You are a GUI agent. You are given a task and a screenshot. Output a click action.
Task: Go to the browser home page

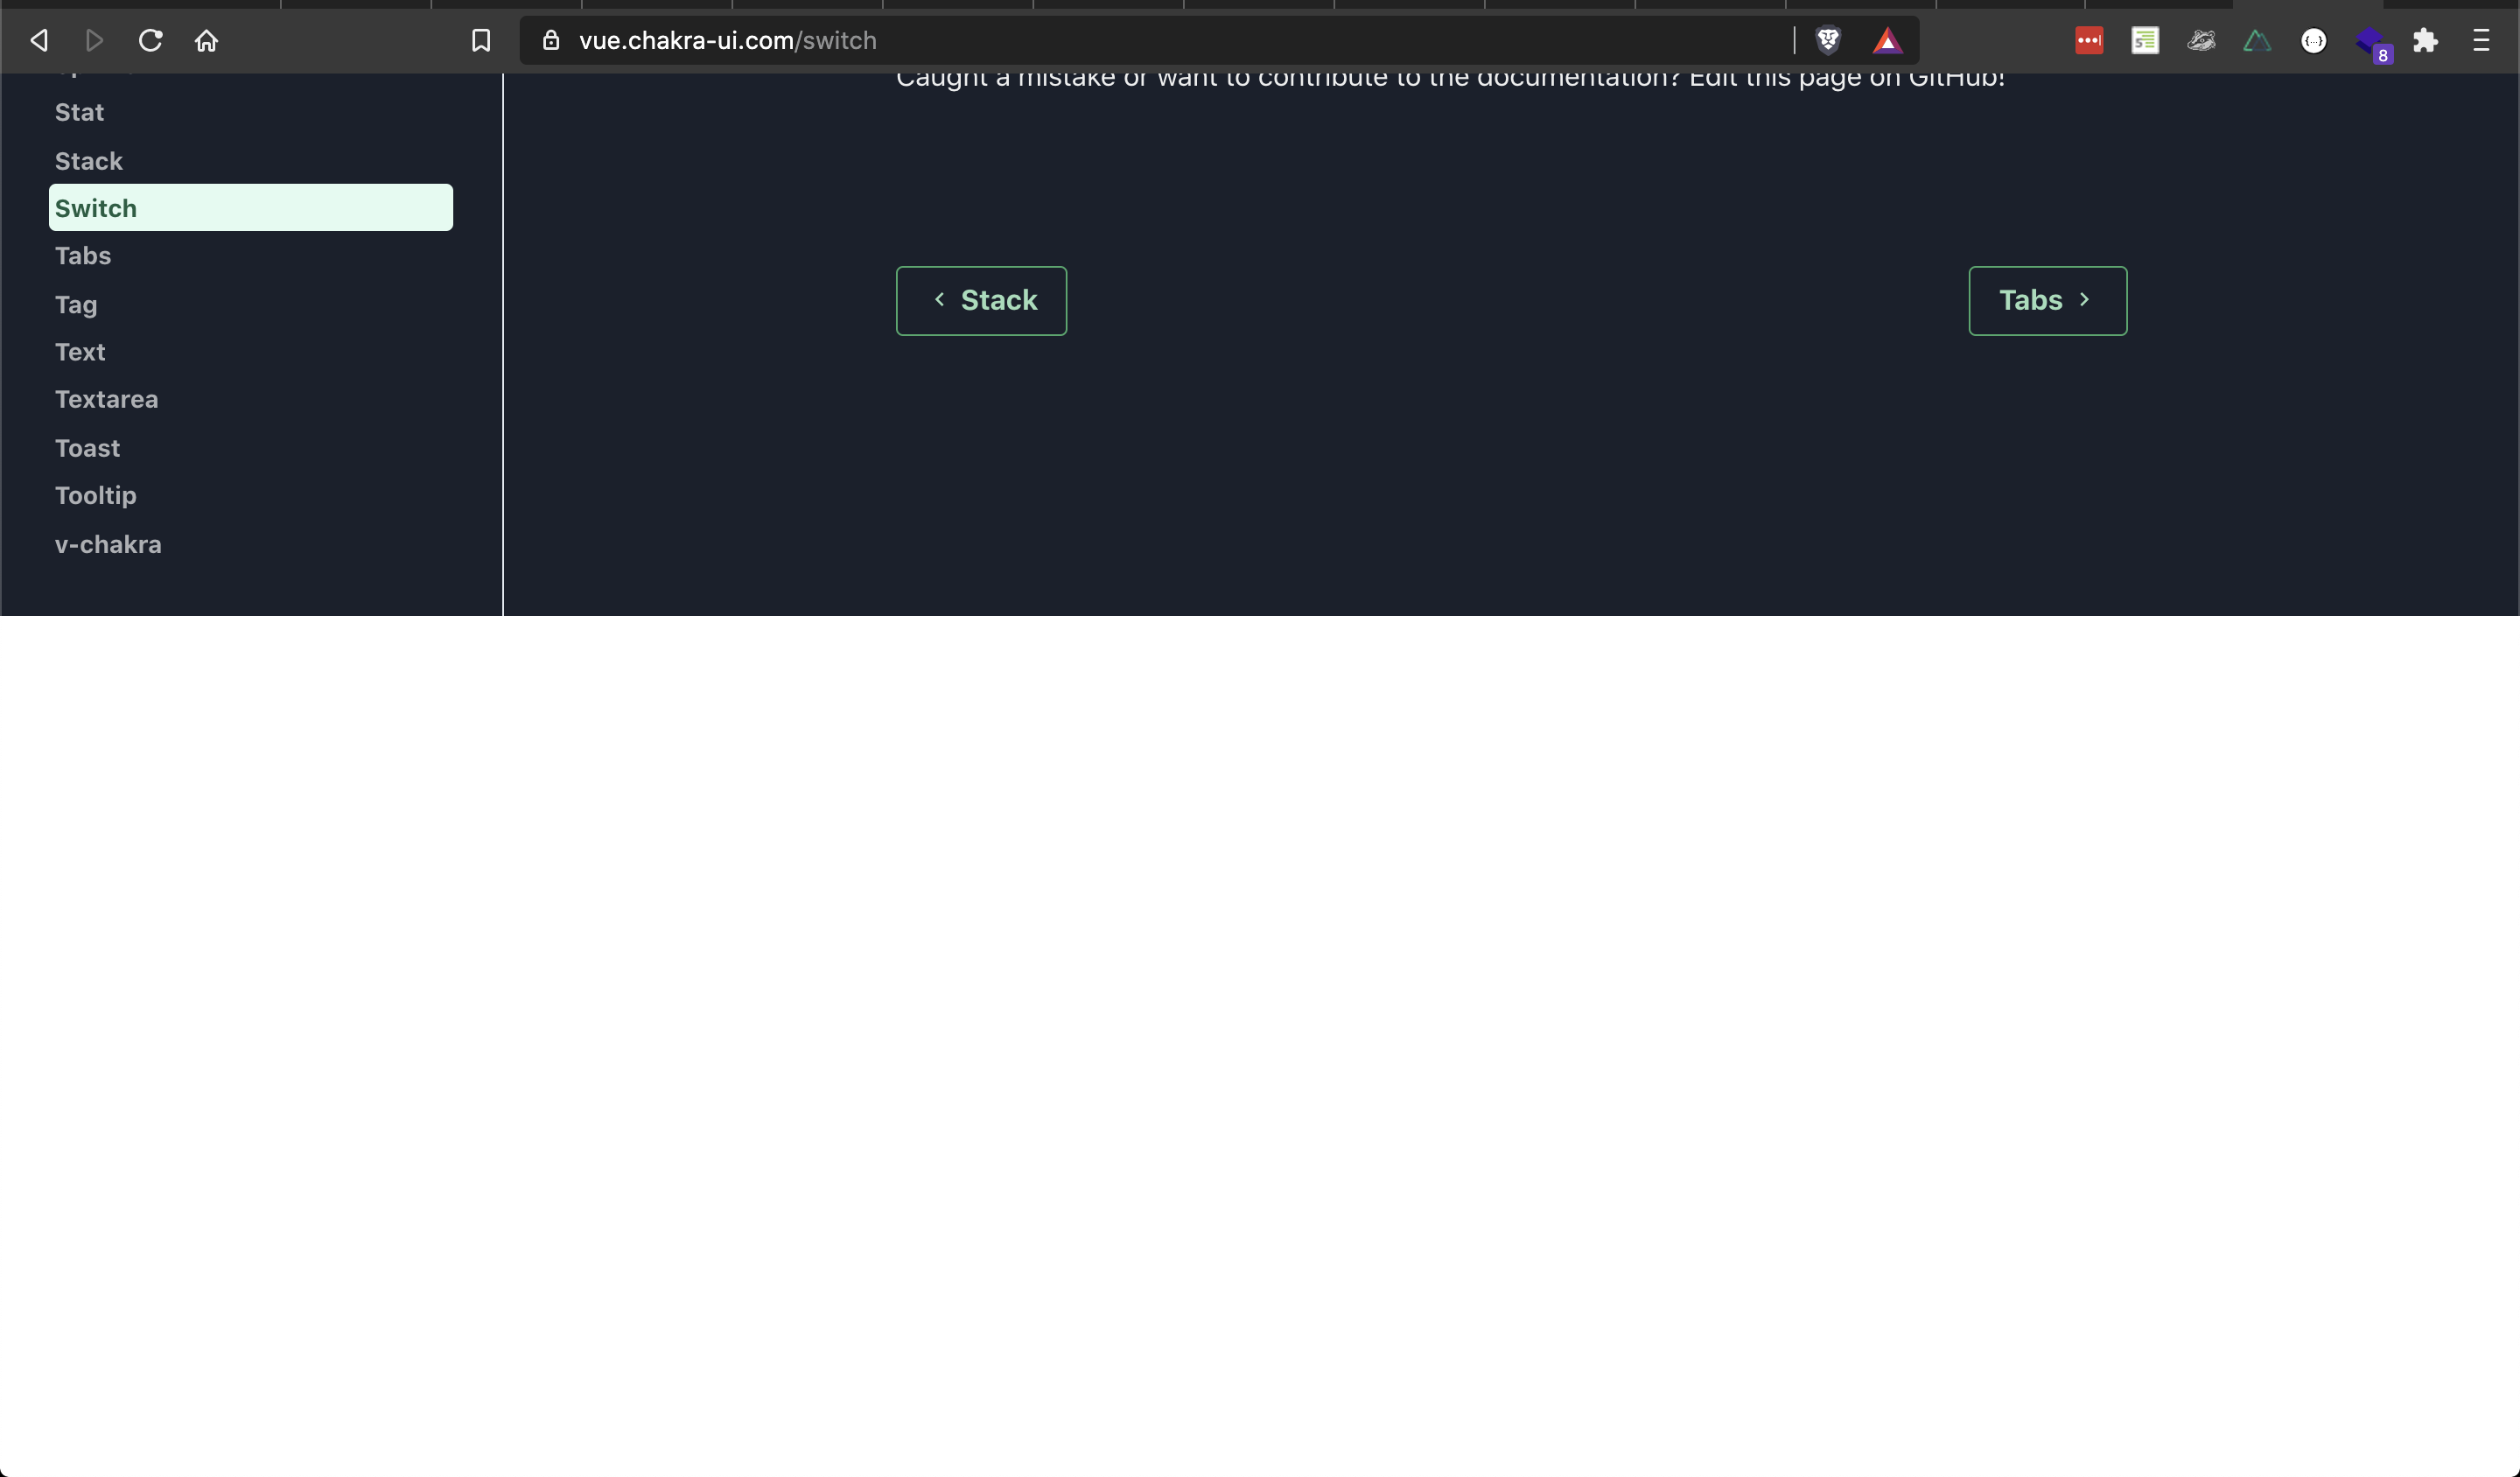tap(206, 41)
